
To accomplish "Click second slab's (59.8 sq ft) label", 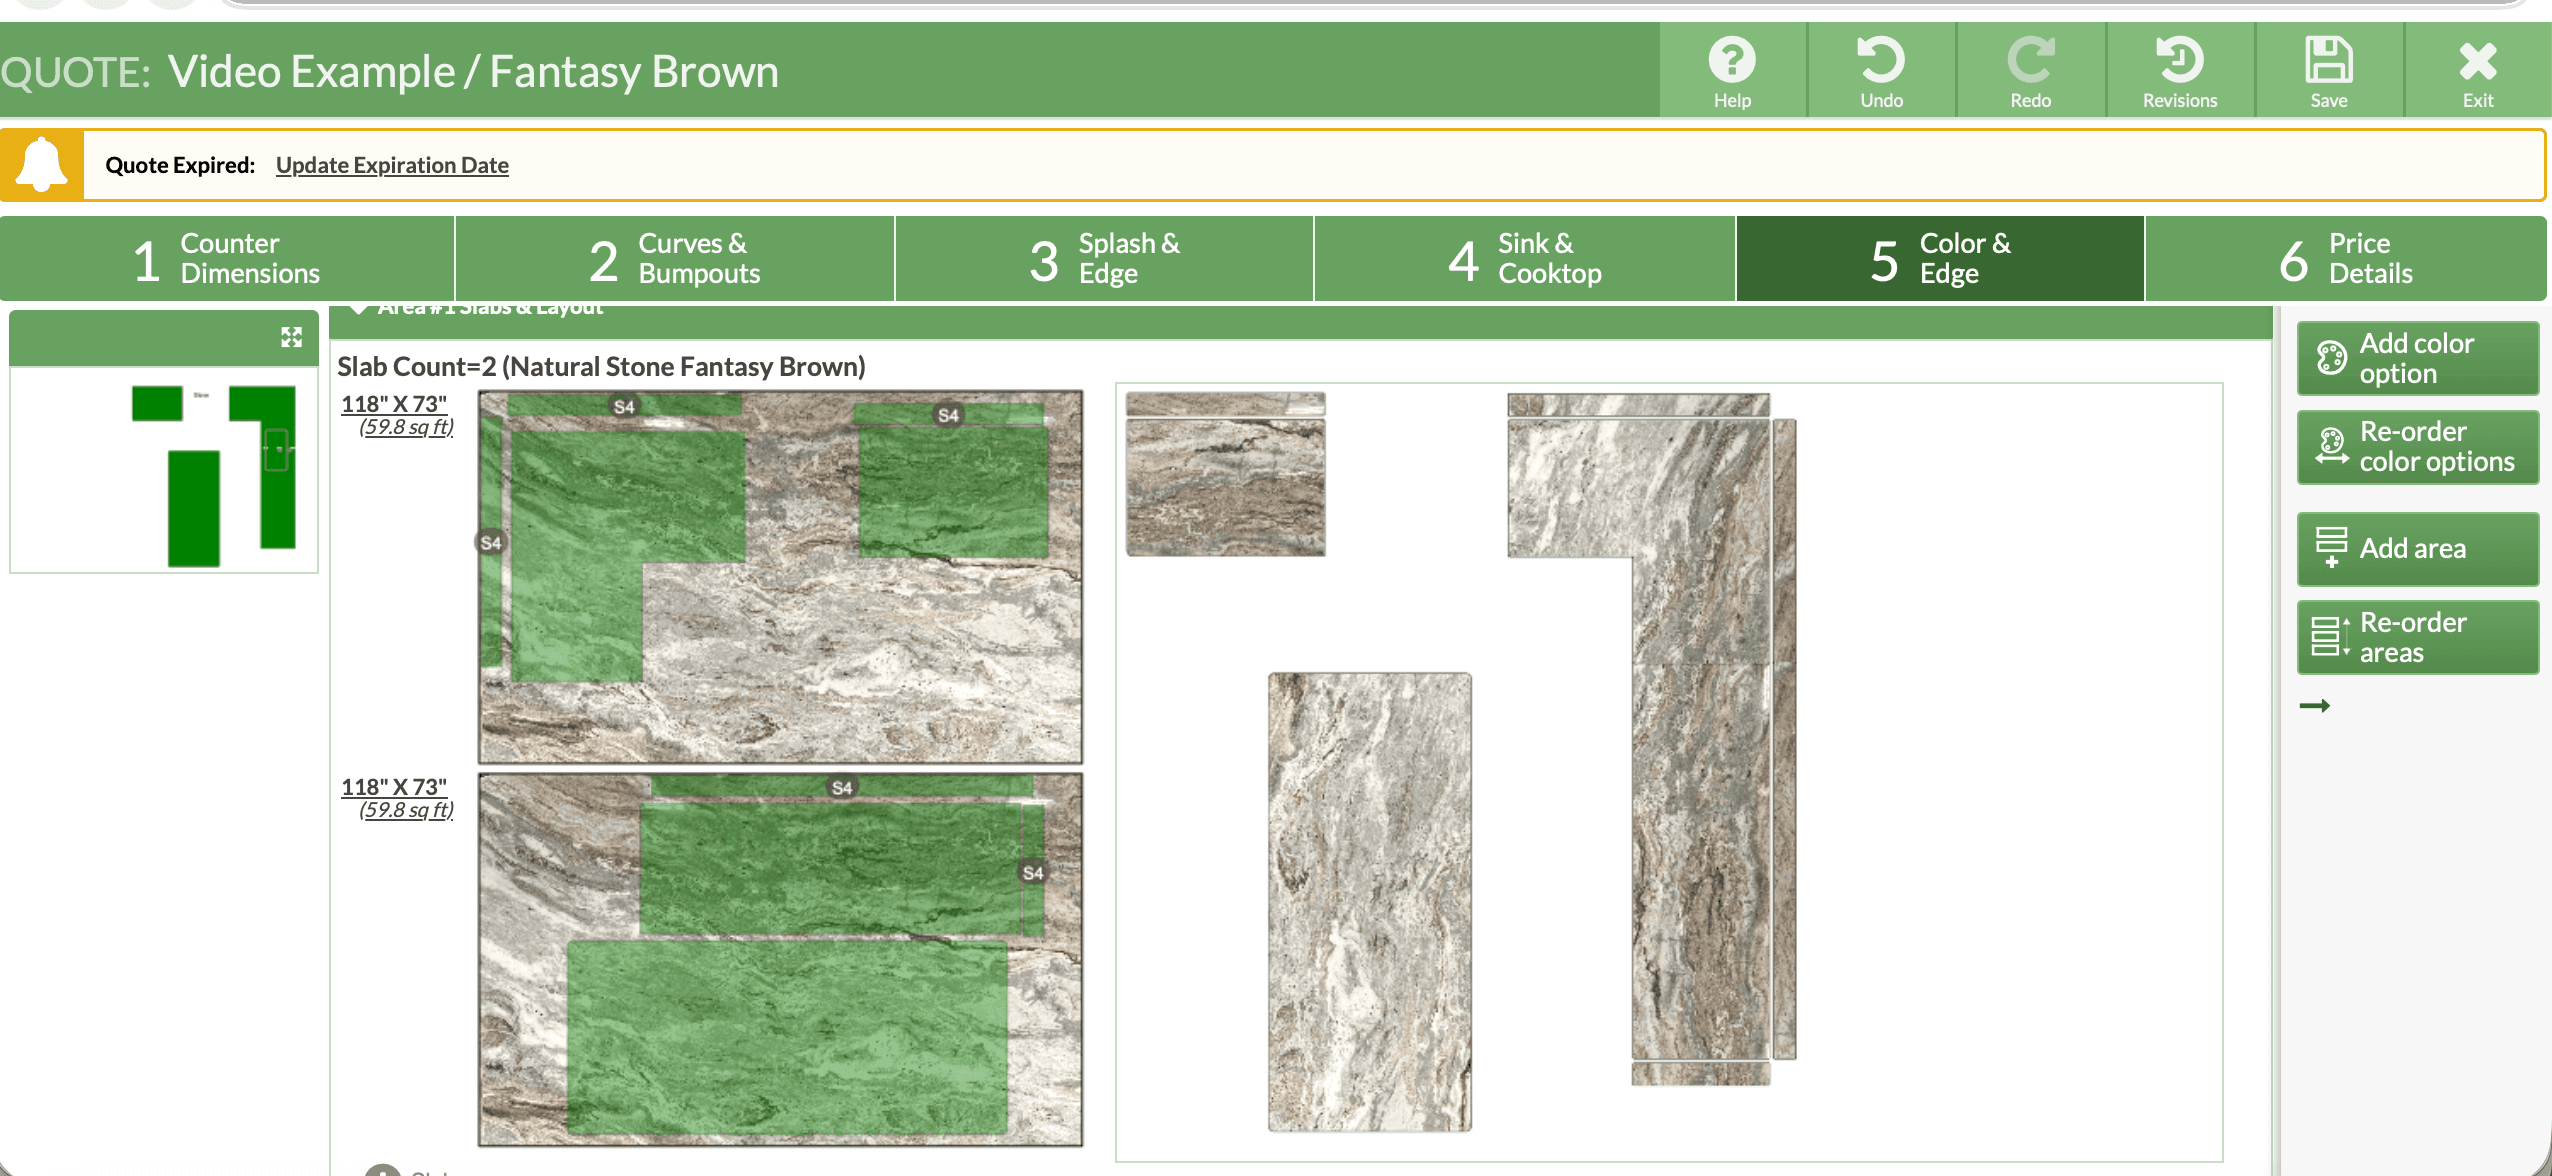I will (406, 810).
